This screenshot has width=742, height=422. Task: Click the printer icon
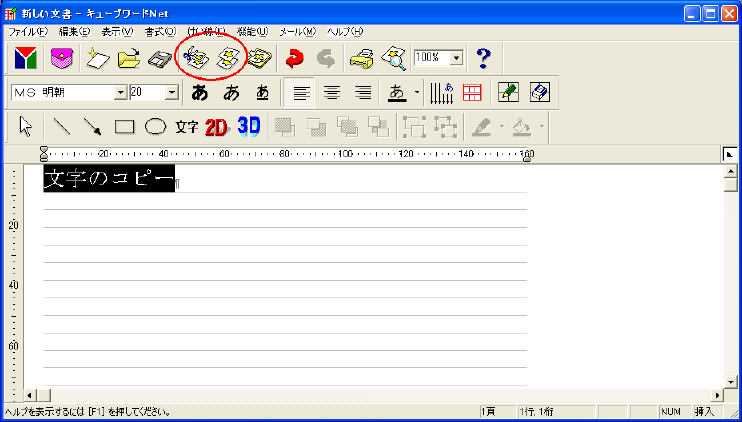click(360, 59)
